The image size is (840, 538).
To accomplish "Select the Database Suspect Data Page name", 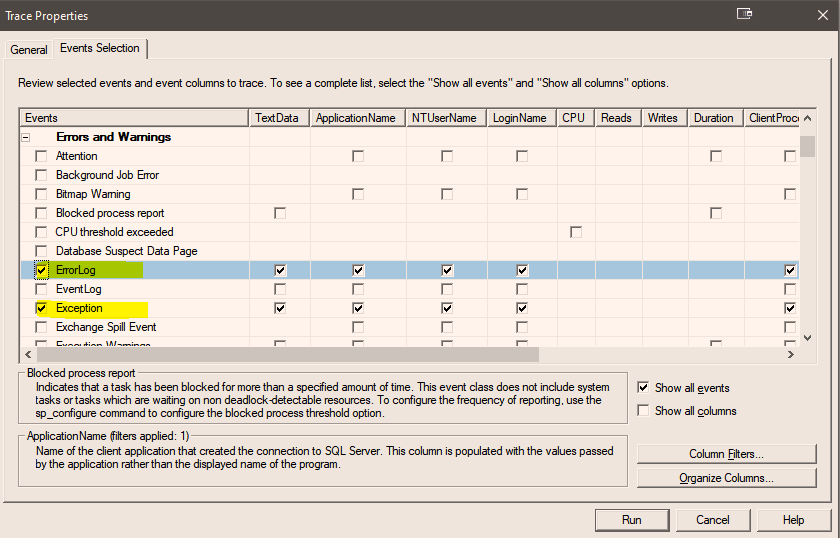I will pyautogui.click(x=126, y=251).
